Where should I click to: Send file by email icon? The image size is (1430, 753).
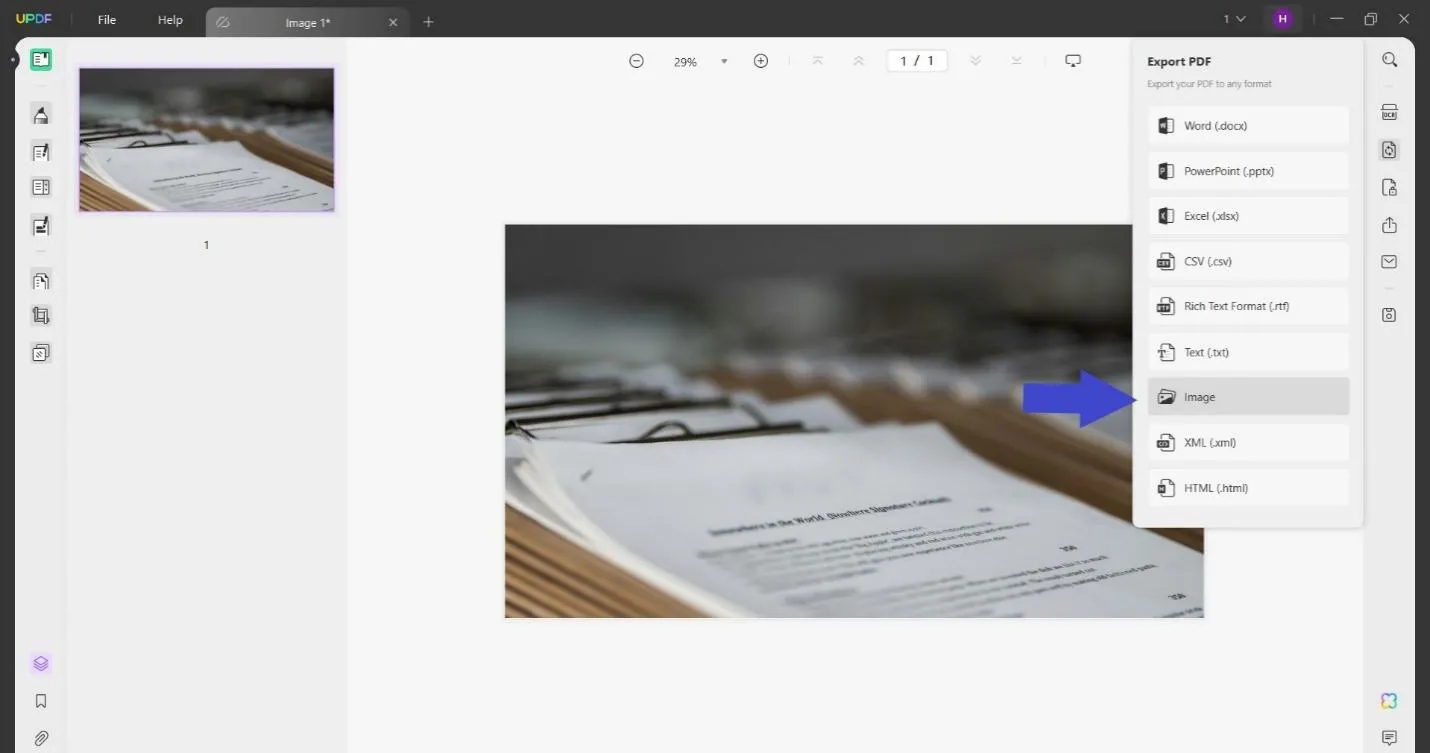pos(1389,262)
